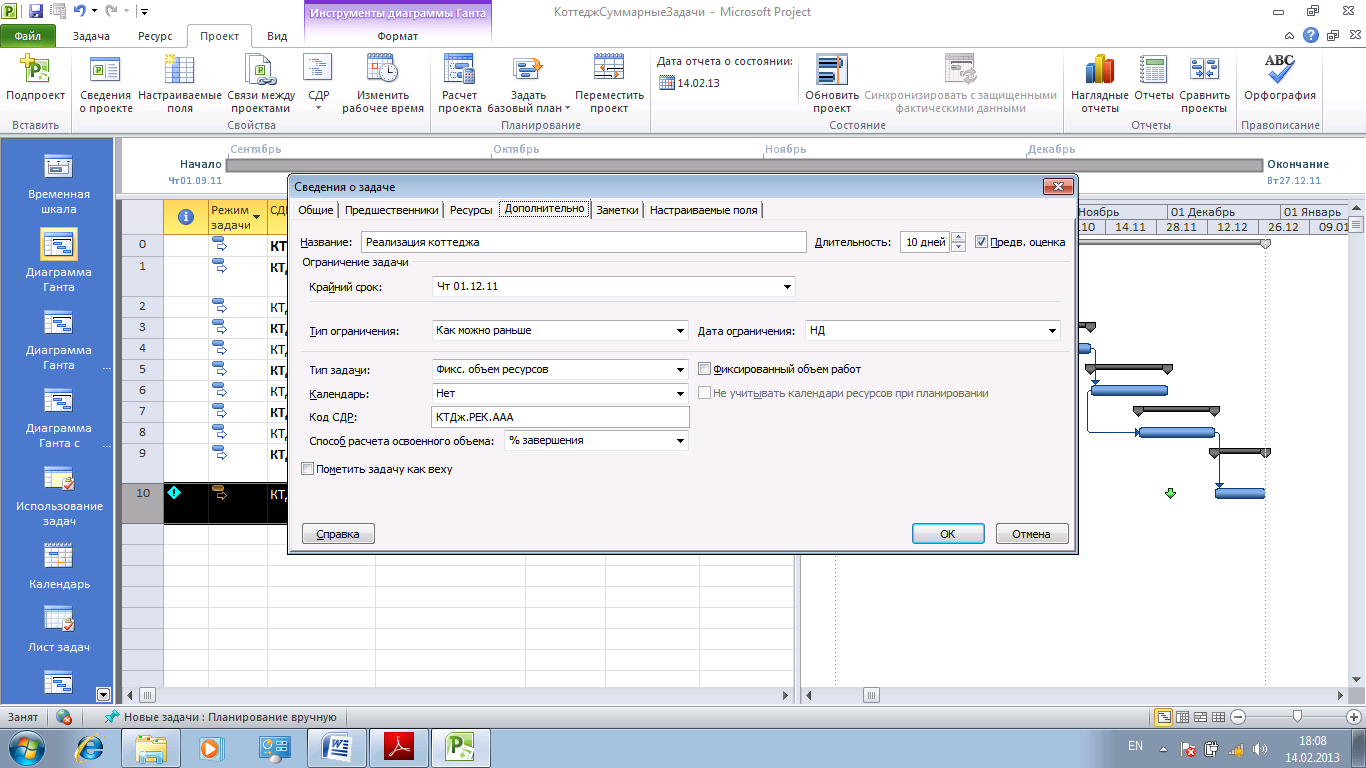Click Длительность input field
Image resolution: width=1366 pixels, height=768 pixels.
(924, 242)
